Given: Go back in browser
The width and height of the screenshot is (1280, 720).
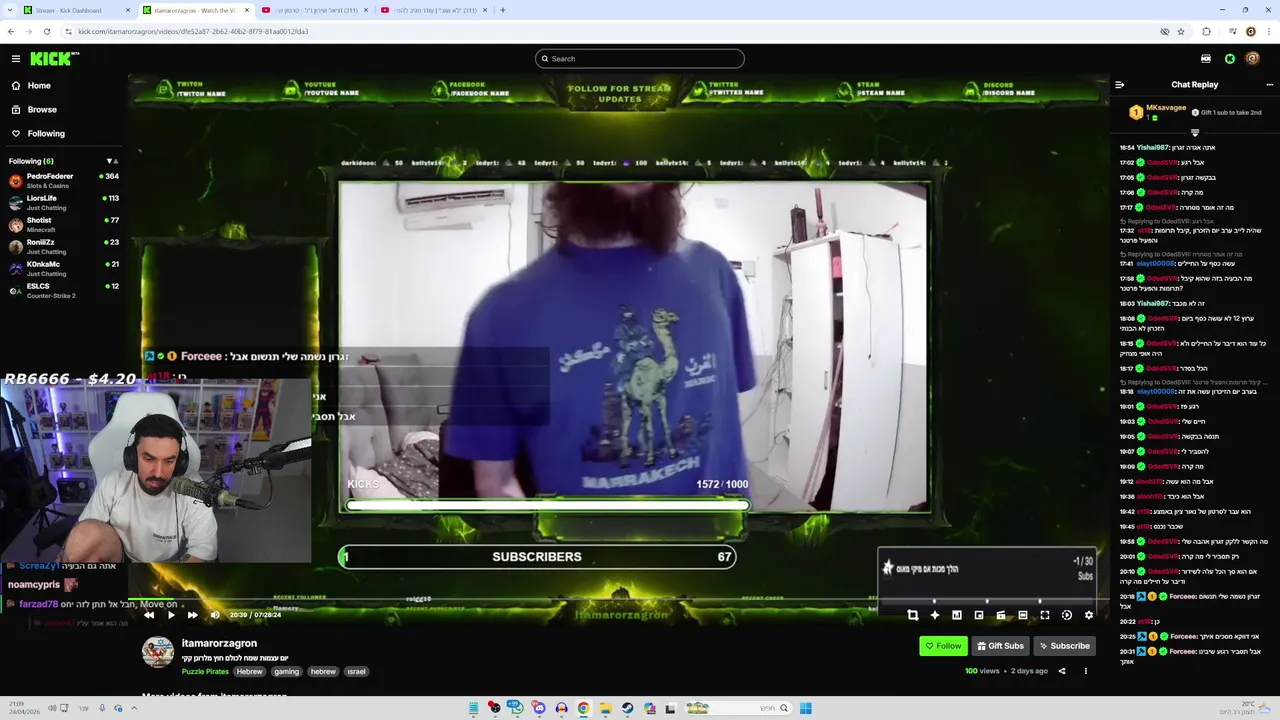Looking at the screenshot, I should click(10, 31).
